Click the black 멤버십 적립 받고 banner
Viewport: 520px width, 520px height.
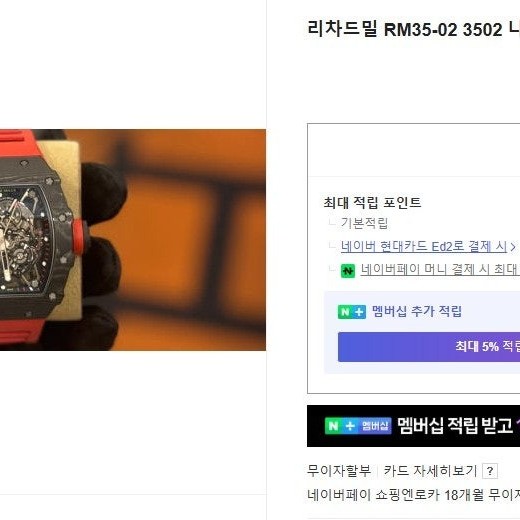pos(413,426)
